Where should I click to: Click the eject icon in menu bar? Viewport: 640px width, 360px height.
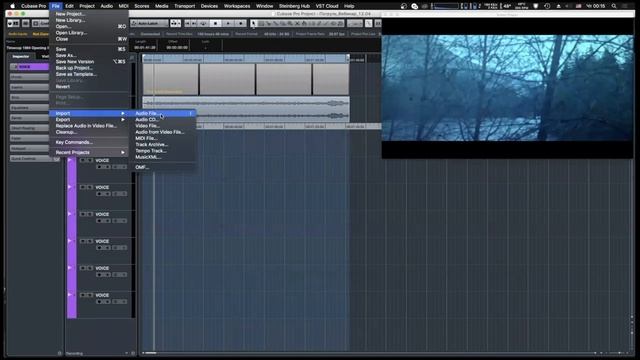(558, 6)
